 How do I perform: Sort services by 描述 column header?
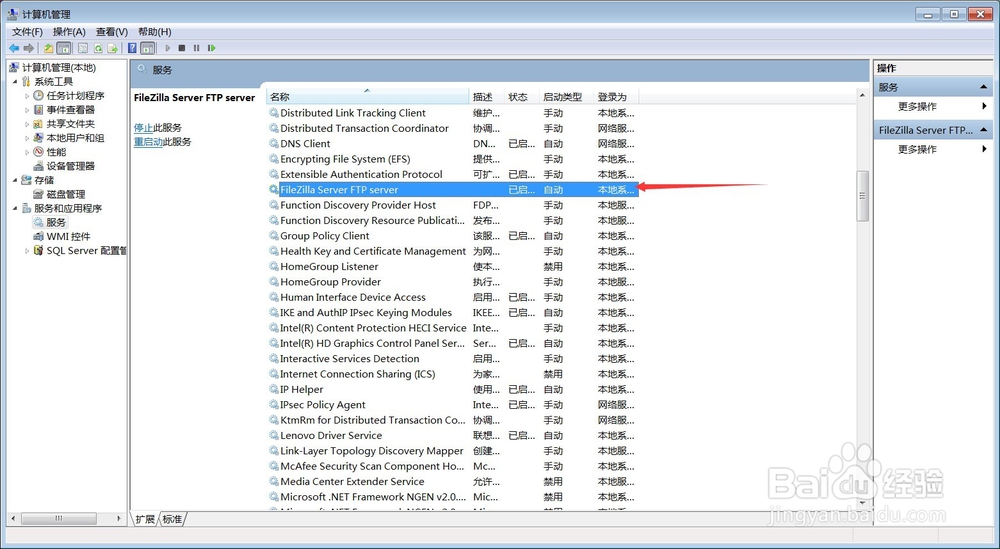click(x=486, y=97)
